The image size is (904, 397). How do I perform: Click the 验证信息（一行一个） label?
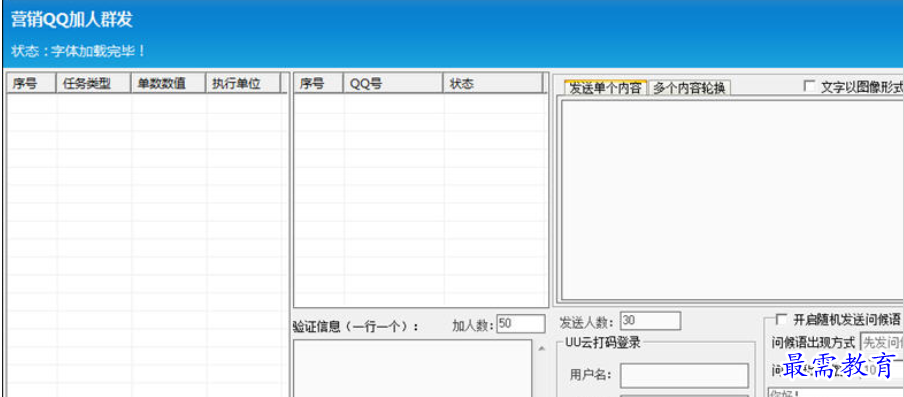(356, 327)
